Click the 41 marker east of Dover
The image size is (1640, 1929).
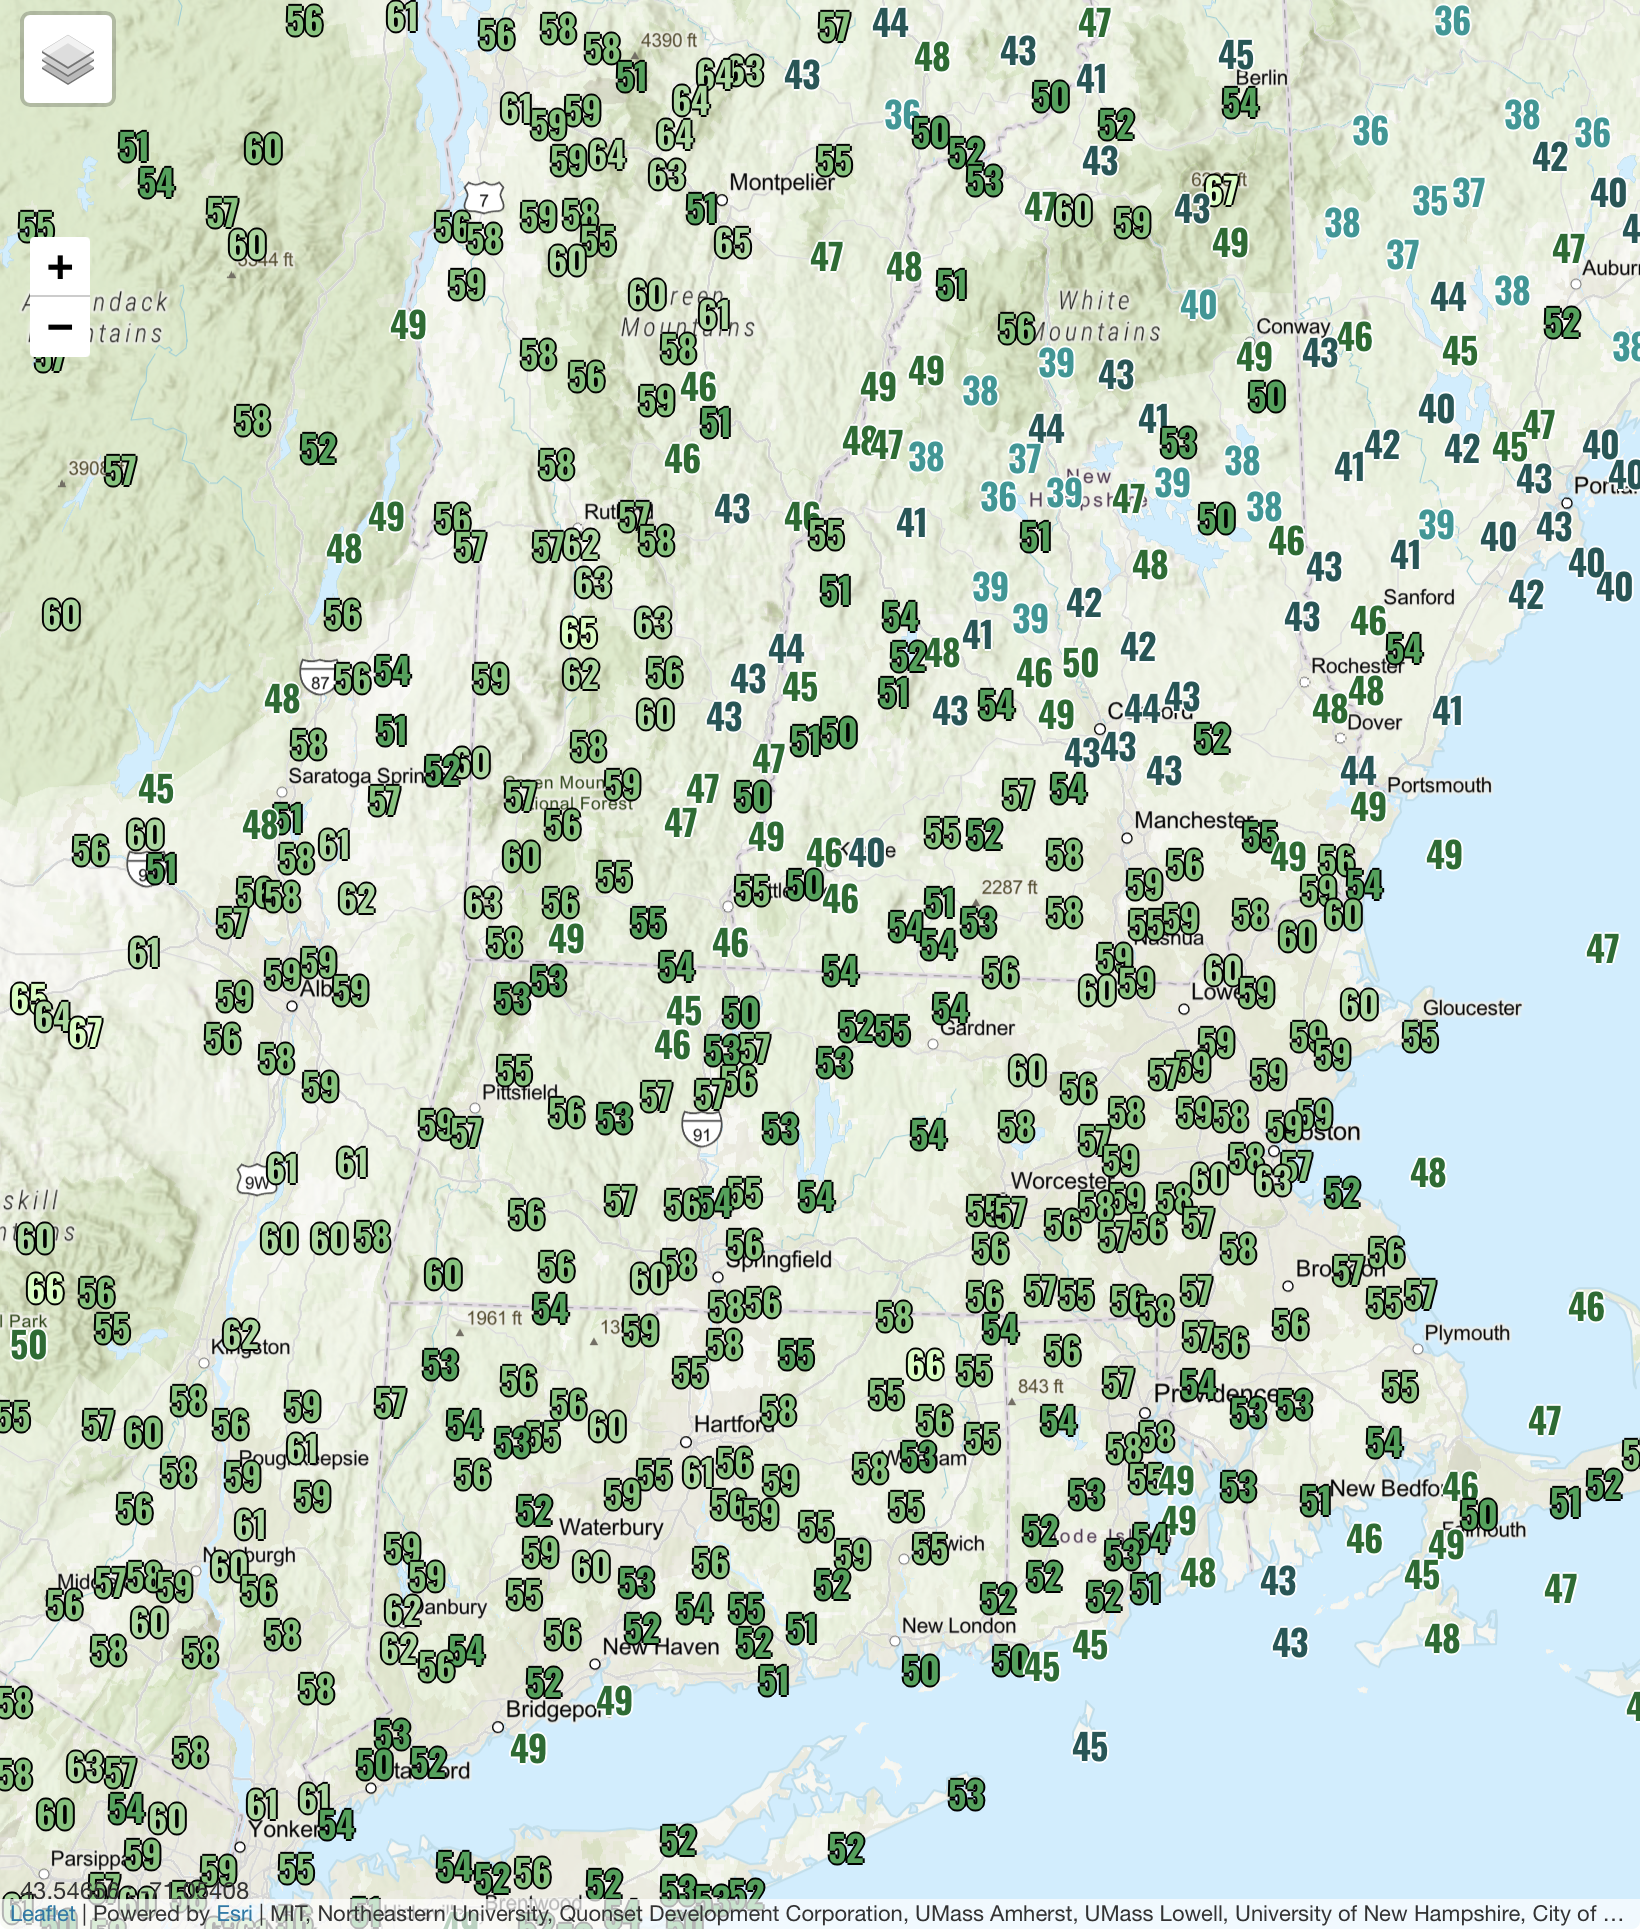pyautogui.click(x=1447, y=711)
